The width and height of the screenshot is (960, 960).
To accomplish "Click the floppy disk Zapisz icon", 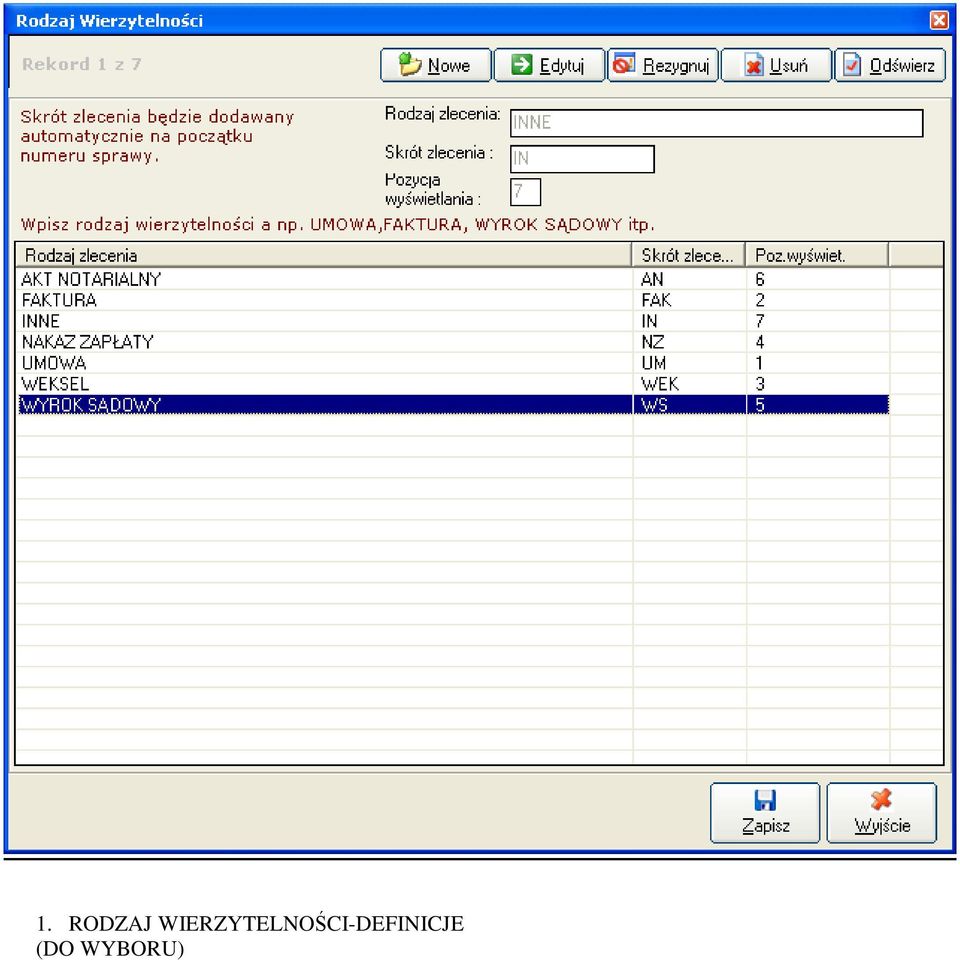I will click(x=765, y=800).
